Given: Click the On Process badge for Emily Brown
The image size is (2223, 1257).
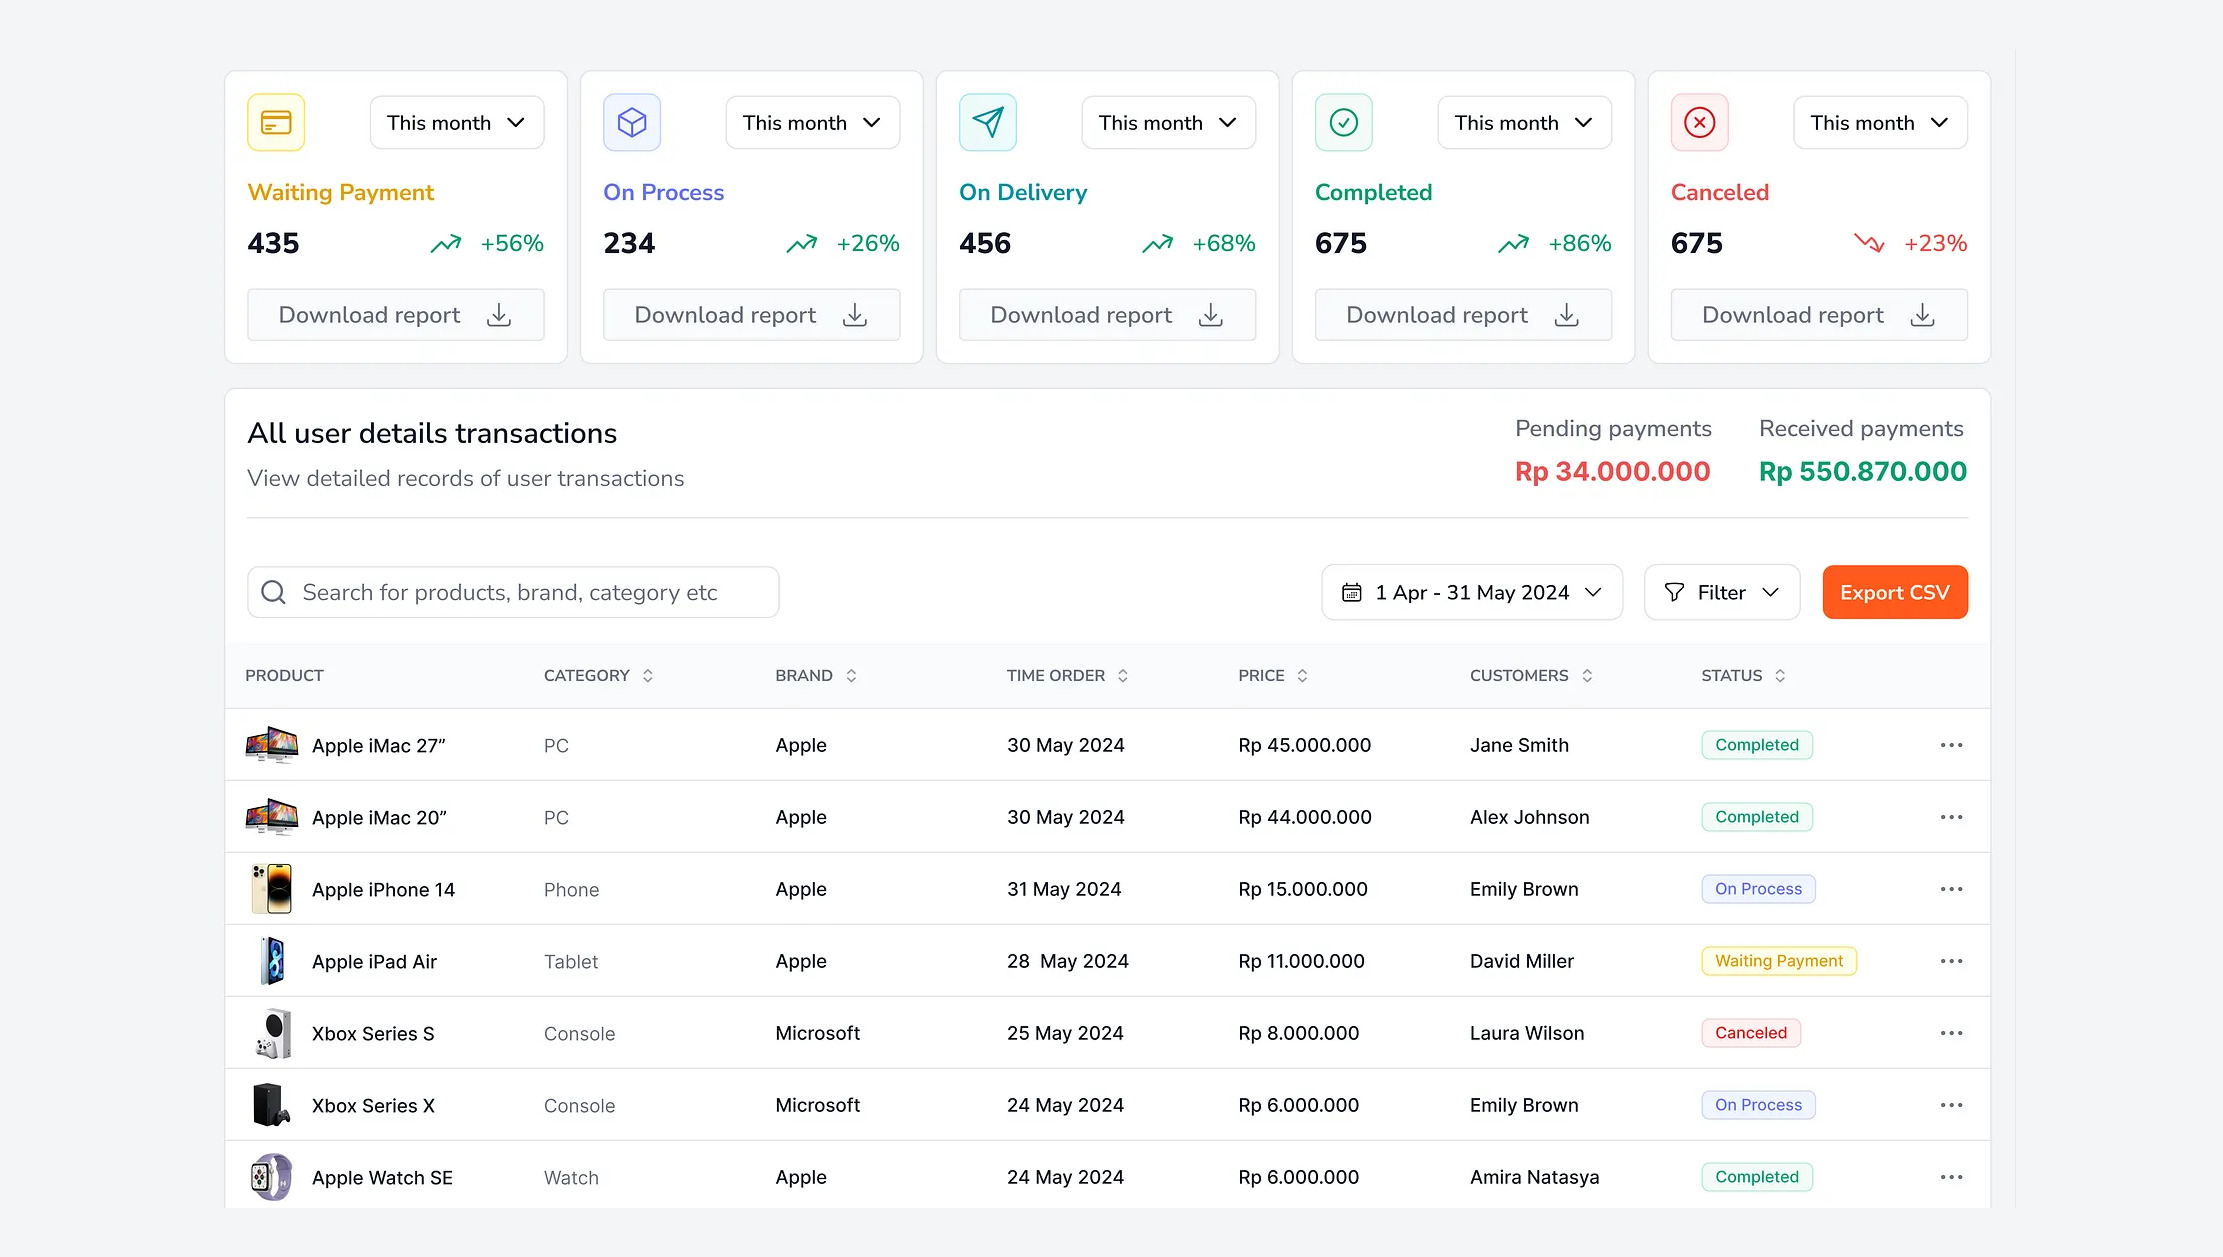Looking at the screenshot, I should pos(1758,888).
